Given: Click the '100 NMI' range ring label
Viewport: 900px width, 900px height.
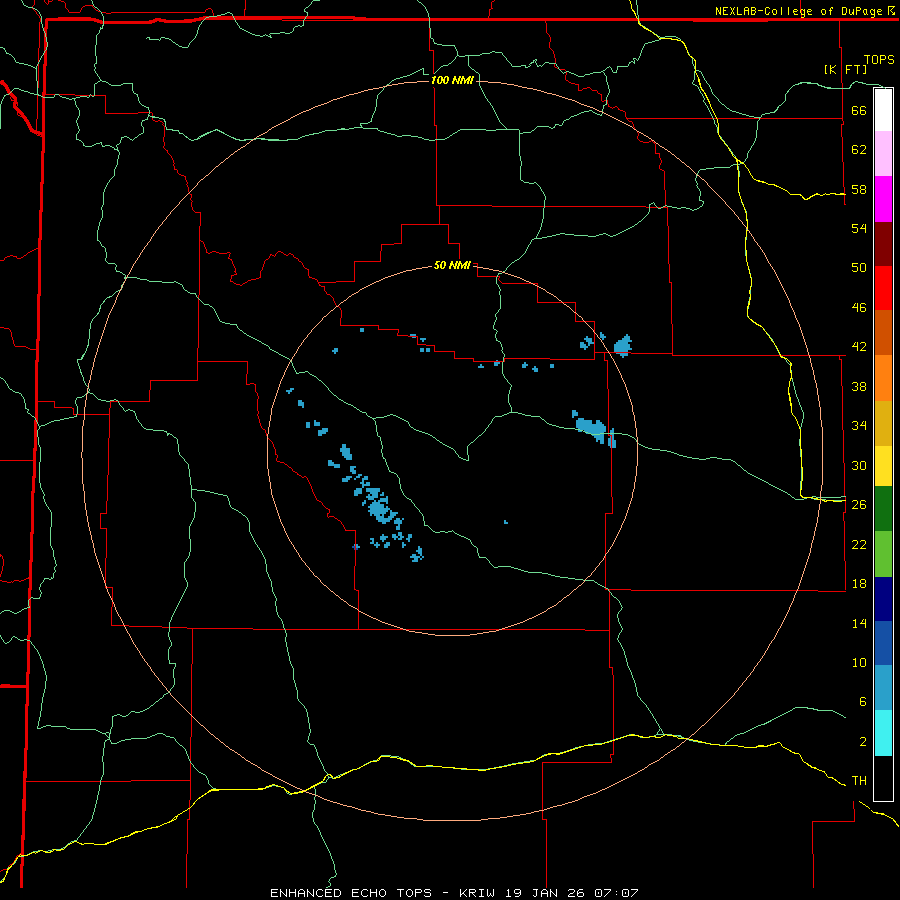Looking at the screenshot, I should (452, 80).
